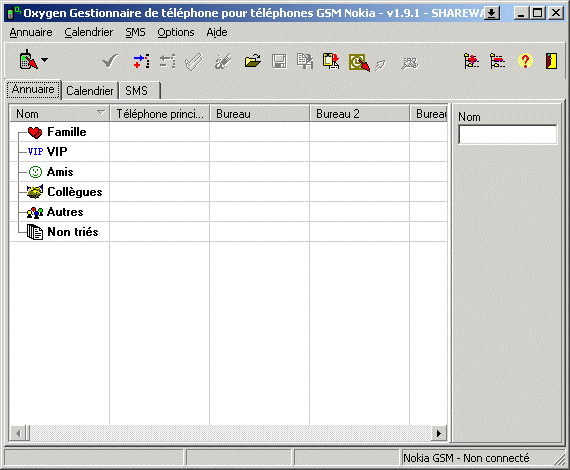Click the expand tree icon with red plus
Image resolution: width=570 pixels, height=470 pixels.
(x=471, y=61)
